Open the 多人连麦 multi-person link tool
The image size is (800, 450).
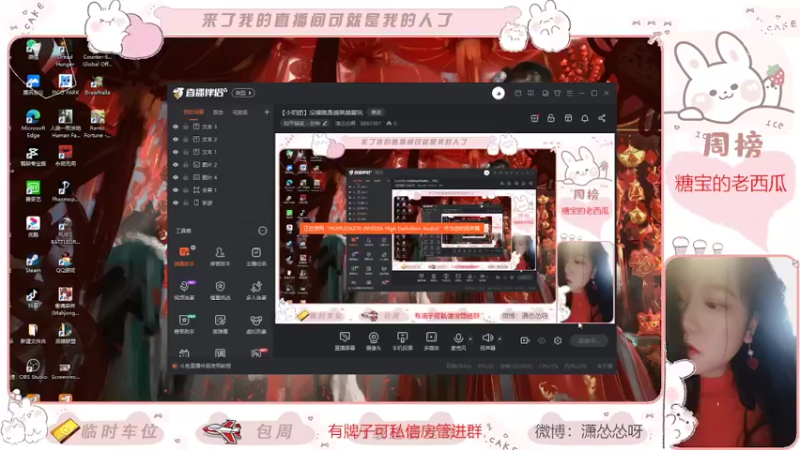256,290
